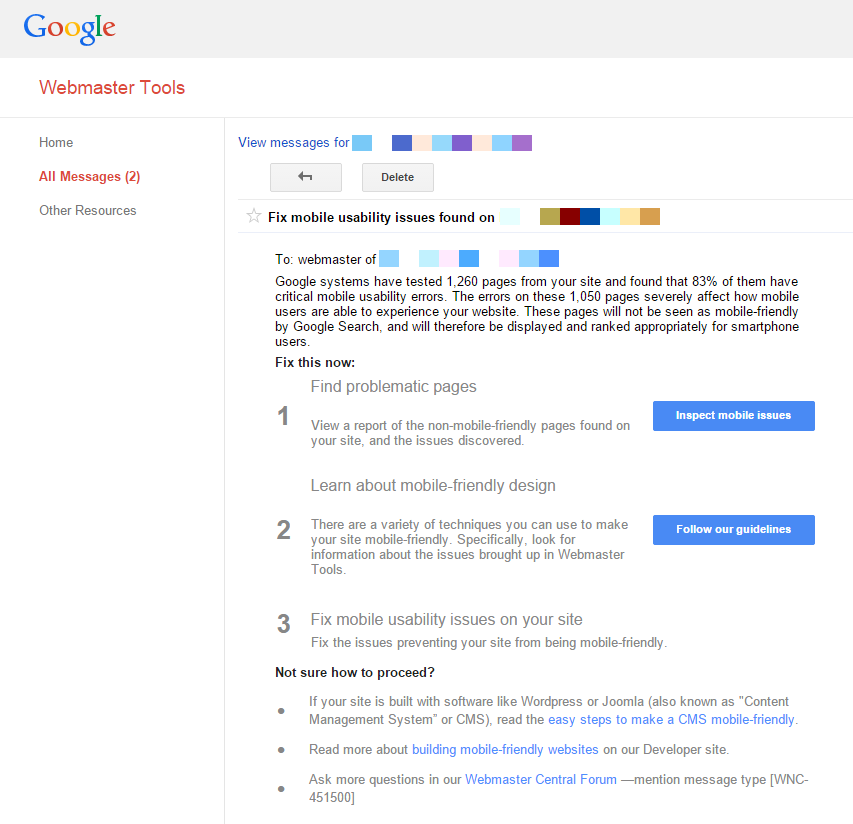This screenshot has height=824, width=853.
Task: Click 'View messages for' link
Action: [294, 143]
